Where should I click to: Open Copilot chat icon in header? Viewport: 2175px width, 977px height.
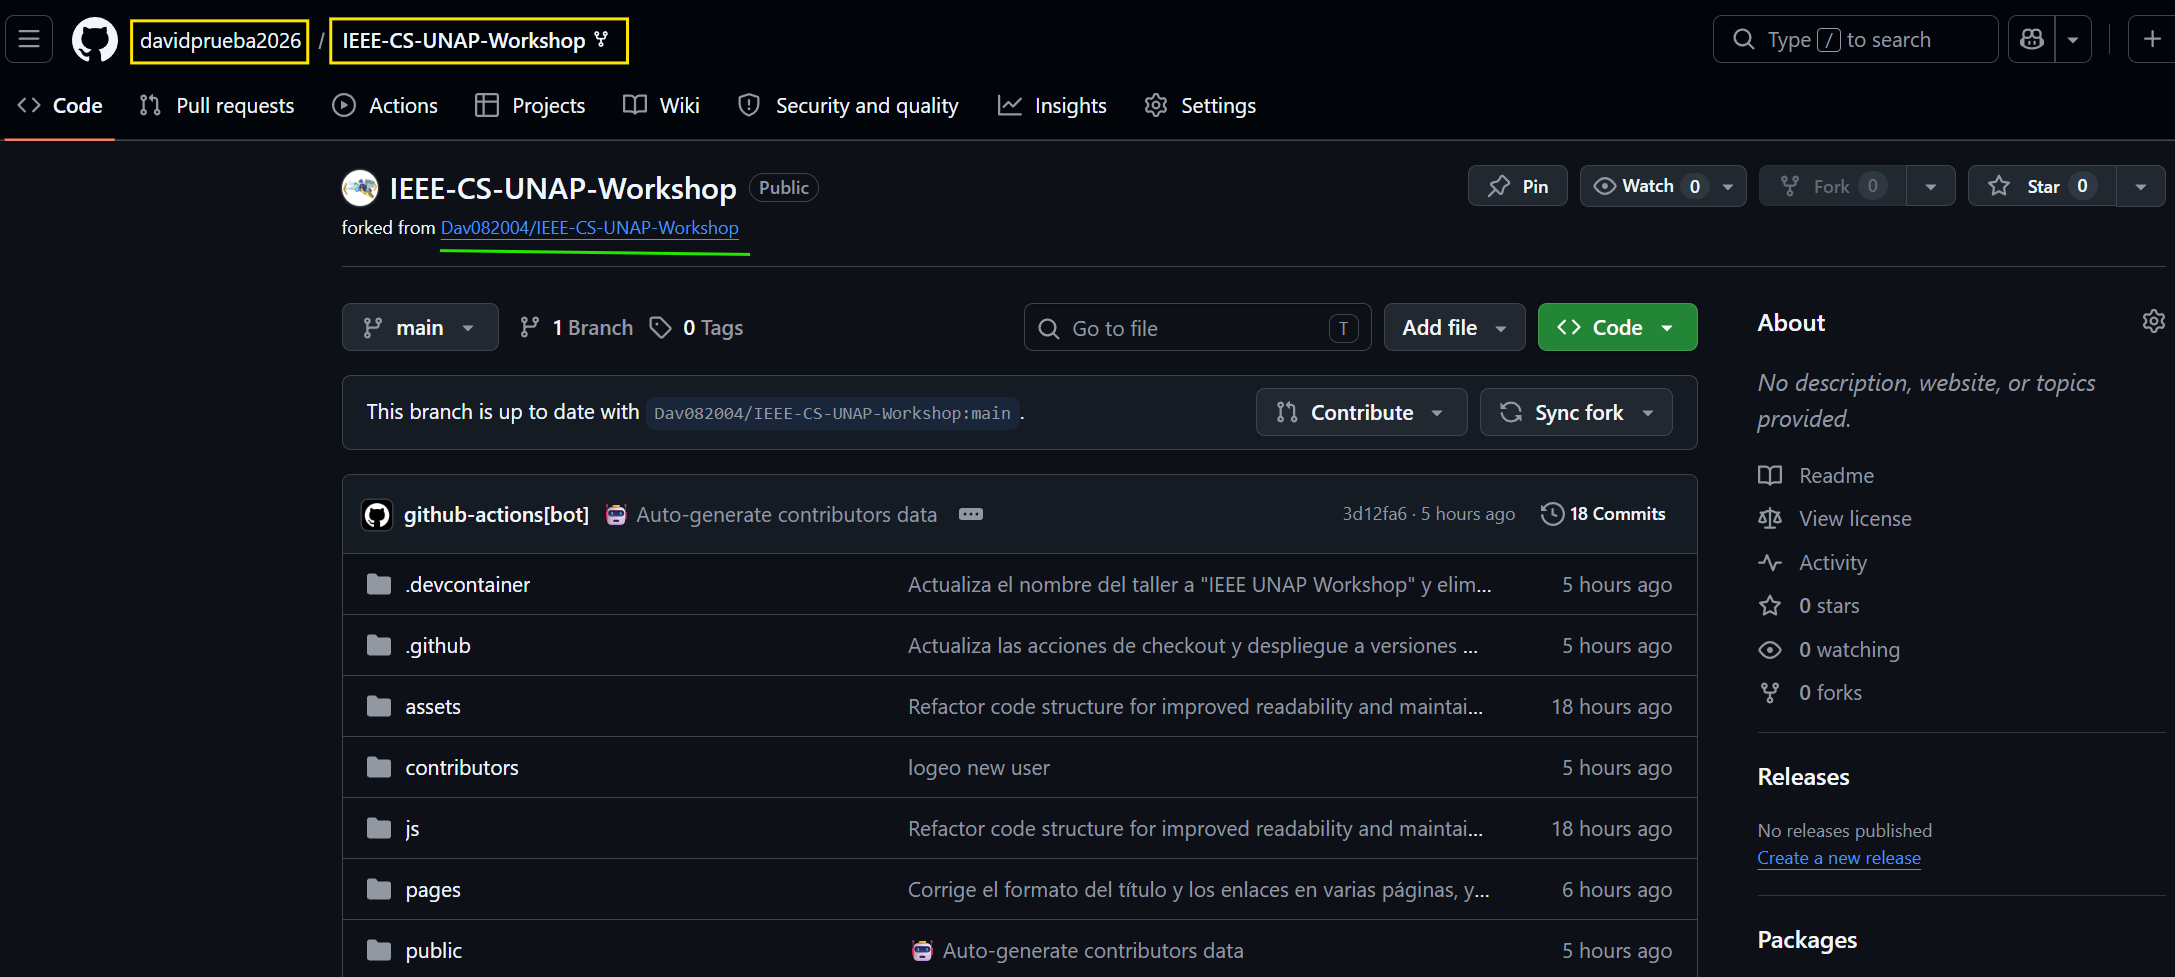(2032, 40)
